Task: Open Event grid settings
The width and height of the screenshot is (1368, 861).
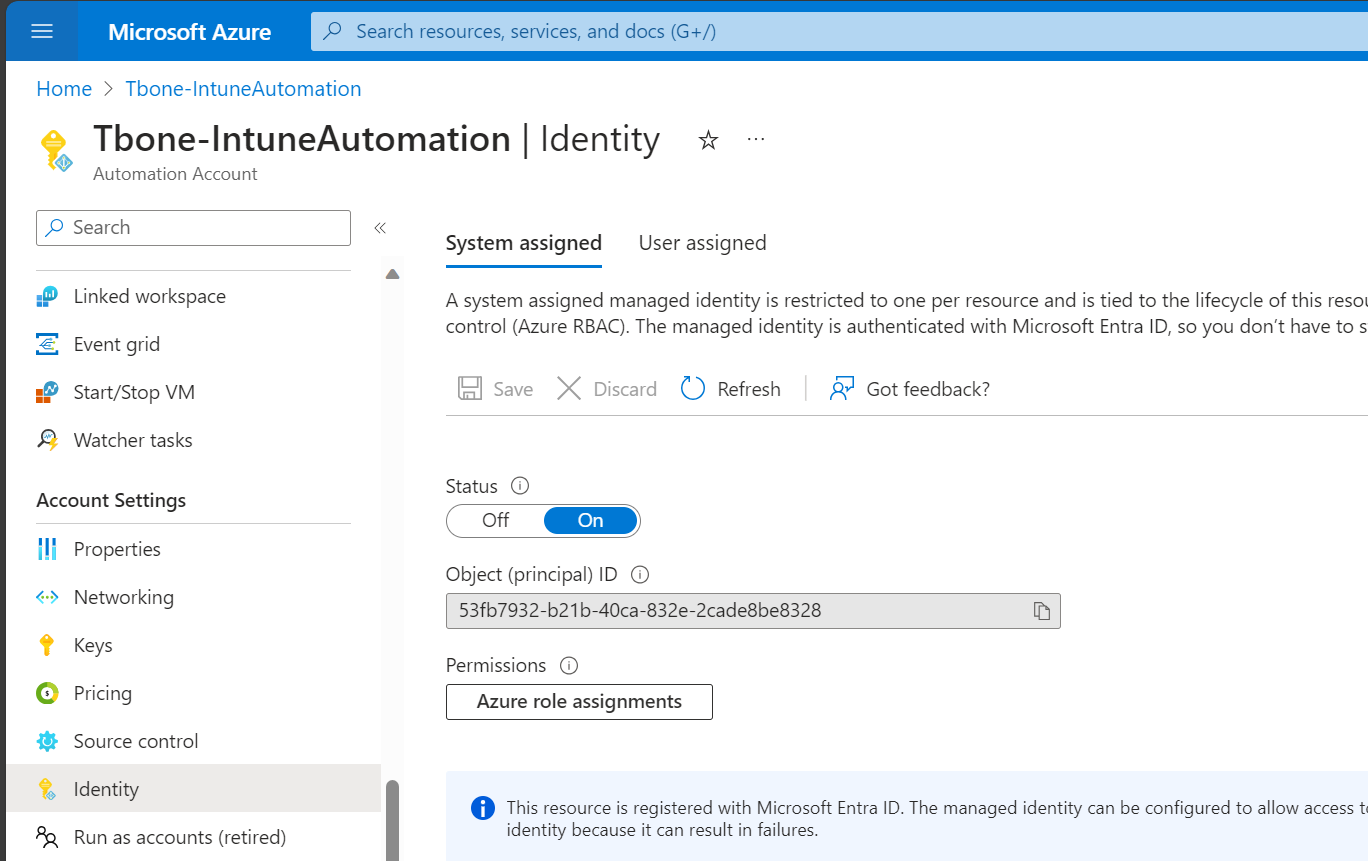Action: pyautogui.click(x=117, y=343)
